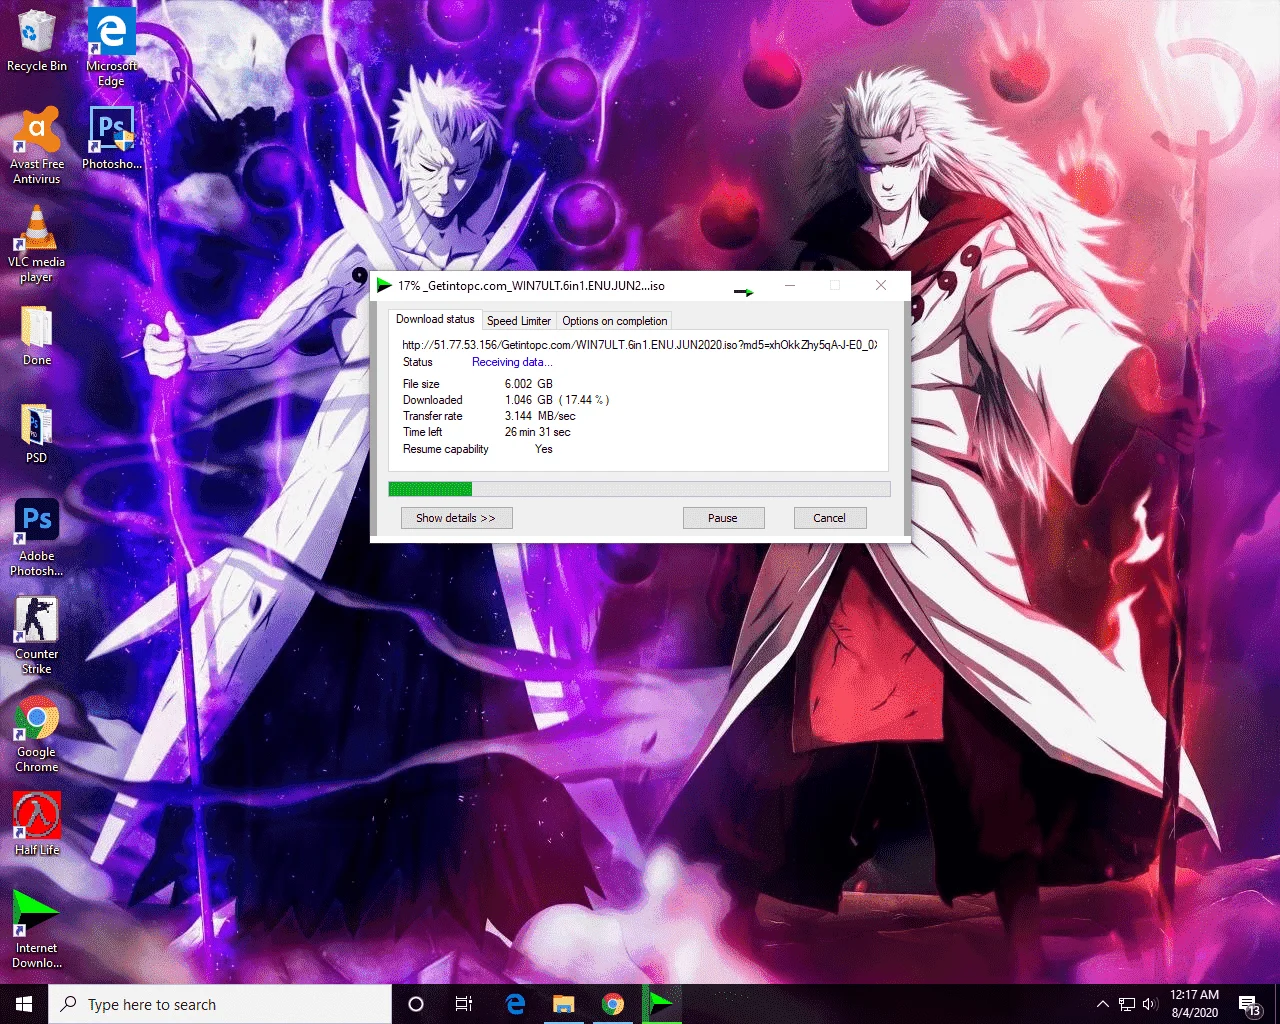Click the 'File size' label
The height and width of the screenshot is (1024, 1280).
pyautogui.click(x=421, y=384)
